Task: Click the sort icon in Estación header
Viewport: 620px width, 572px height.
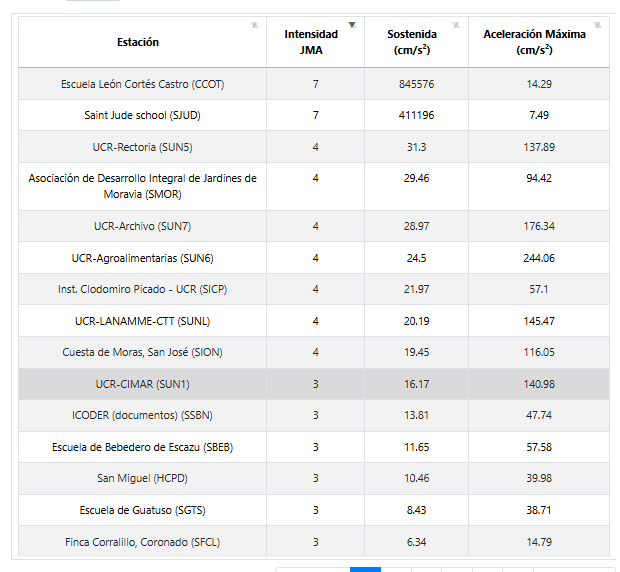Action: pyautogui.click(x=254, y=24)
